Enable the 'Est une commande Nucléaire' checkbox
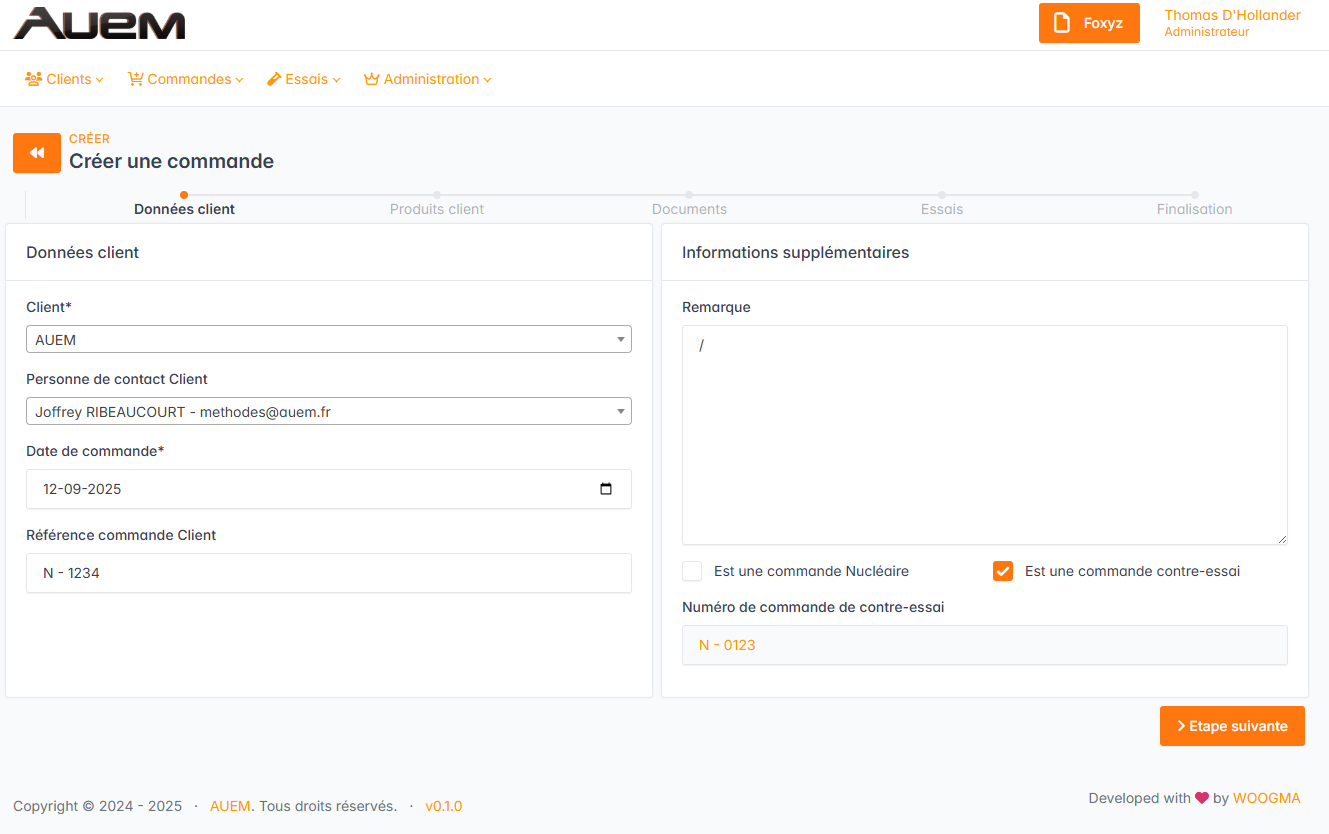Viewport: 1329px width, 834px height. tap(692, 571)
